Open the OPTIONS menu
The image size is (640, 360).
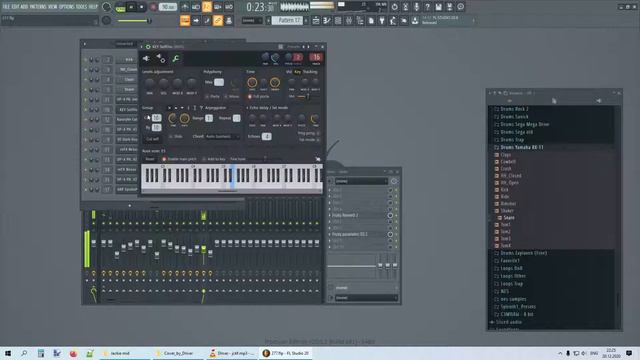click(67, 7)
